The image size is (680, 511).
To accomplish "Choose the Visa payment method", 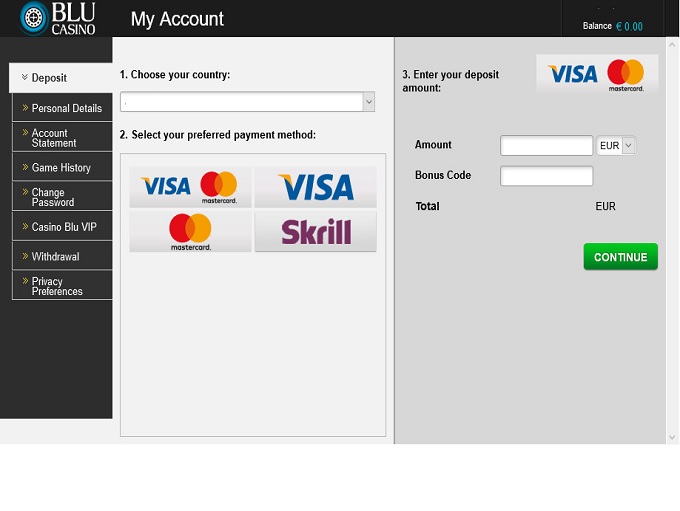I will coord(315,186).
